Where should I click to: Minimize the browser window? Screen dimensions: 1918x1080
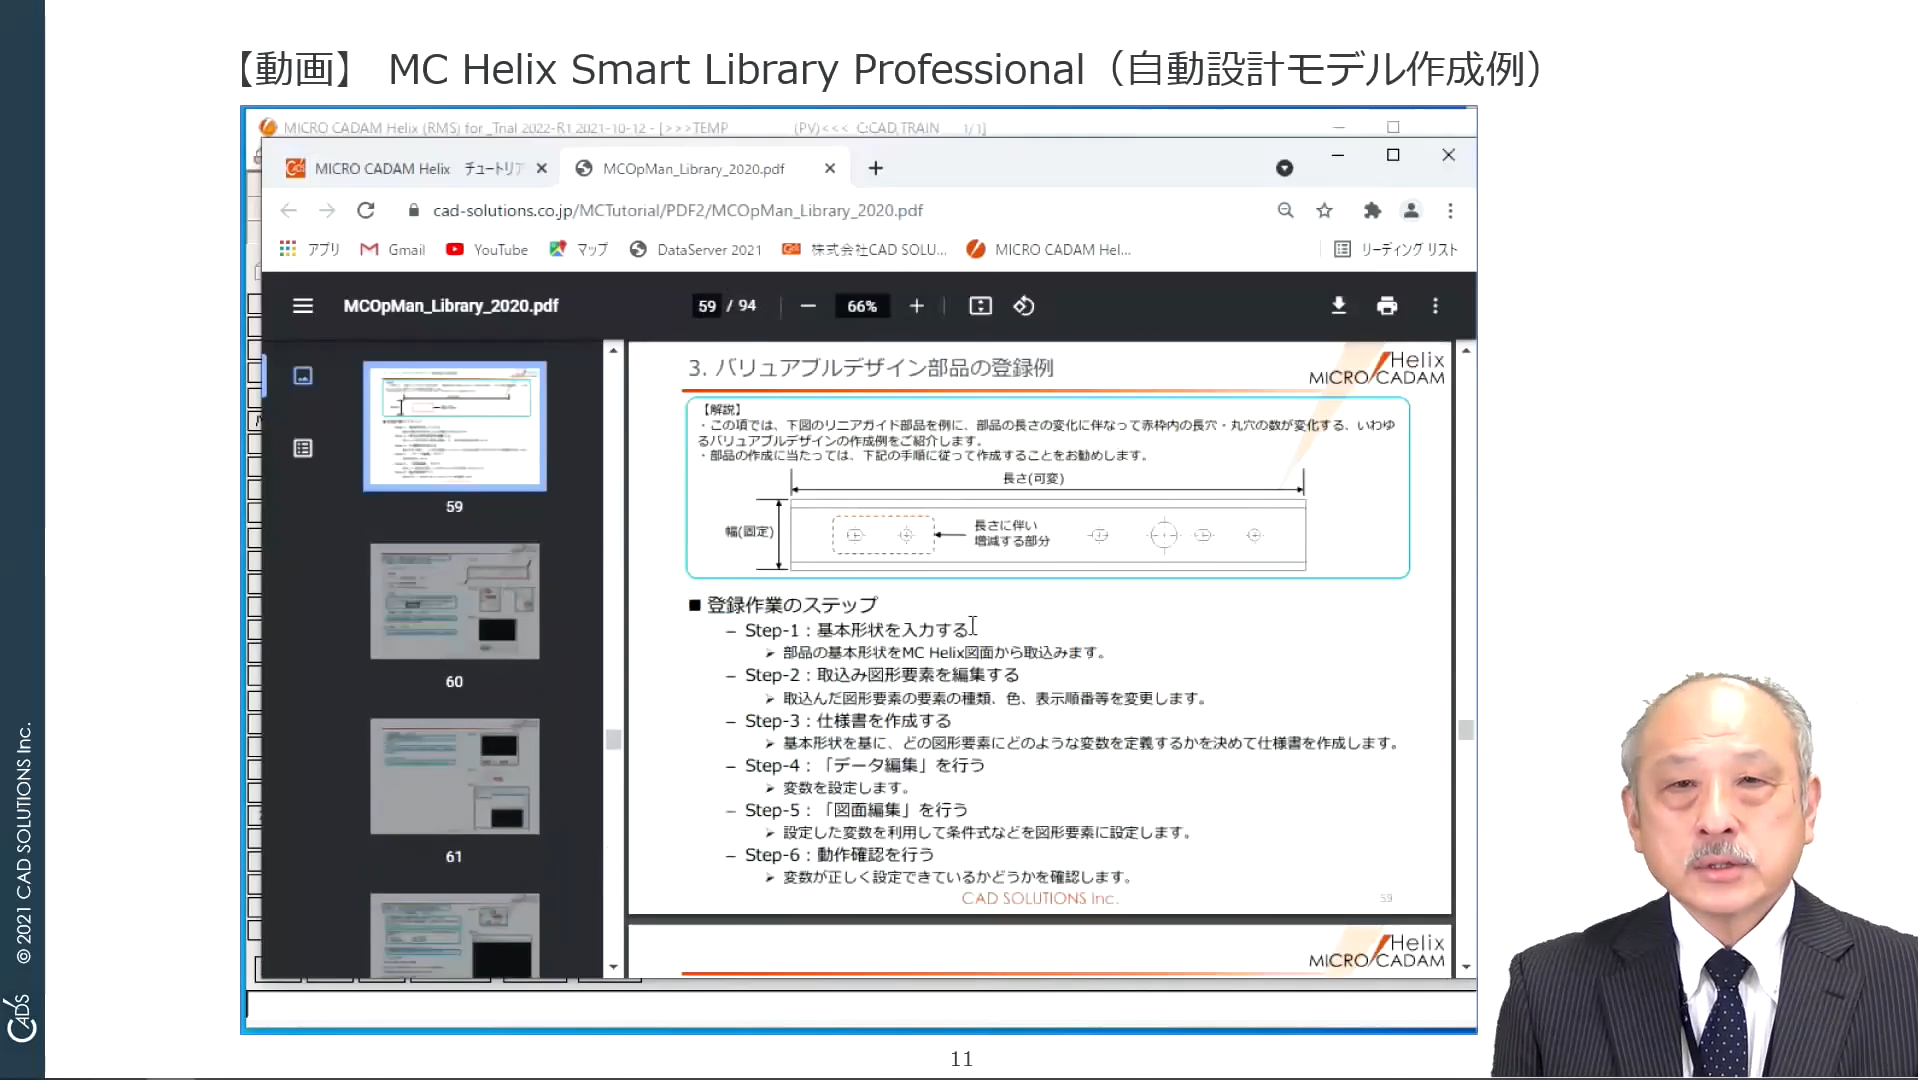pos(1338,155)
